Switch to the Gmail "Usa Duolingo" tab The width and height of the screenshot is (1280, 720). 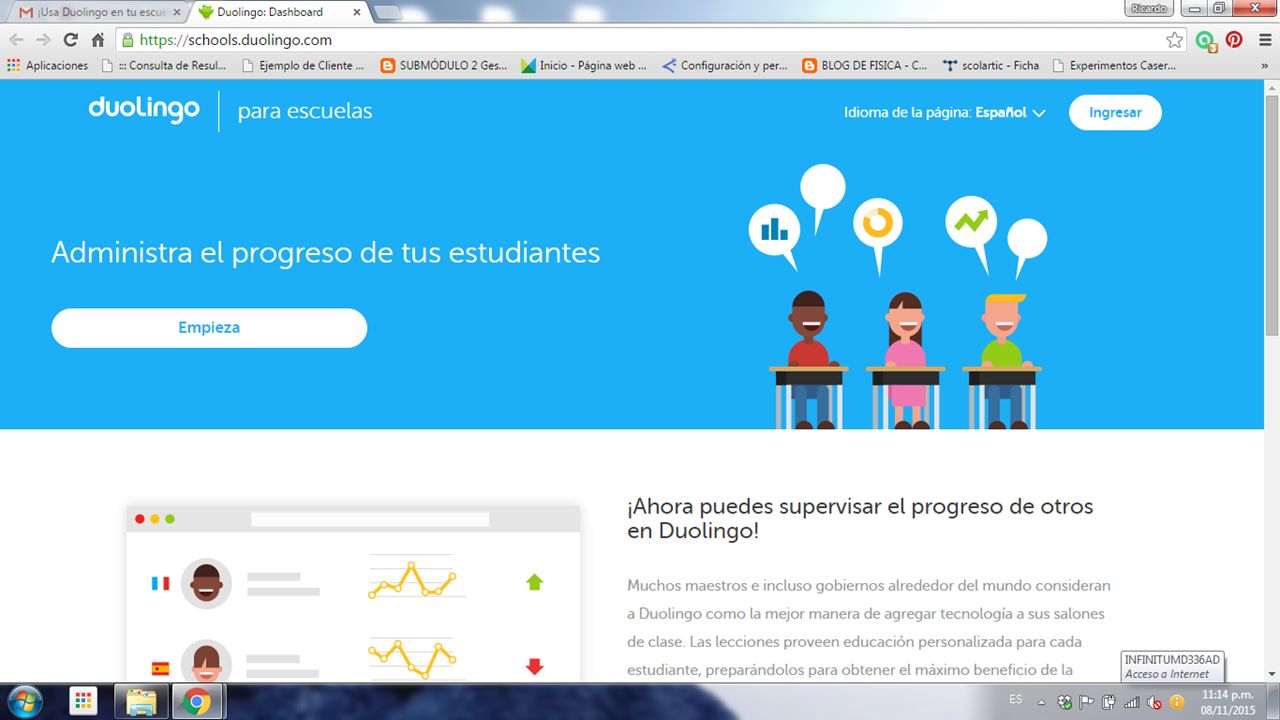(x=100, y=12)
